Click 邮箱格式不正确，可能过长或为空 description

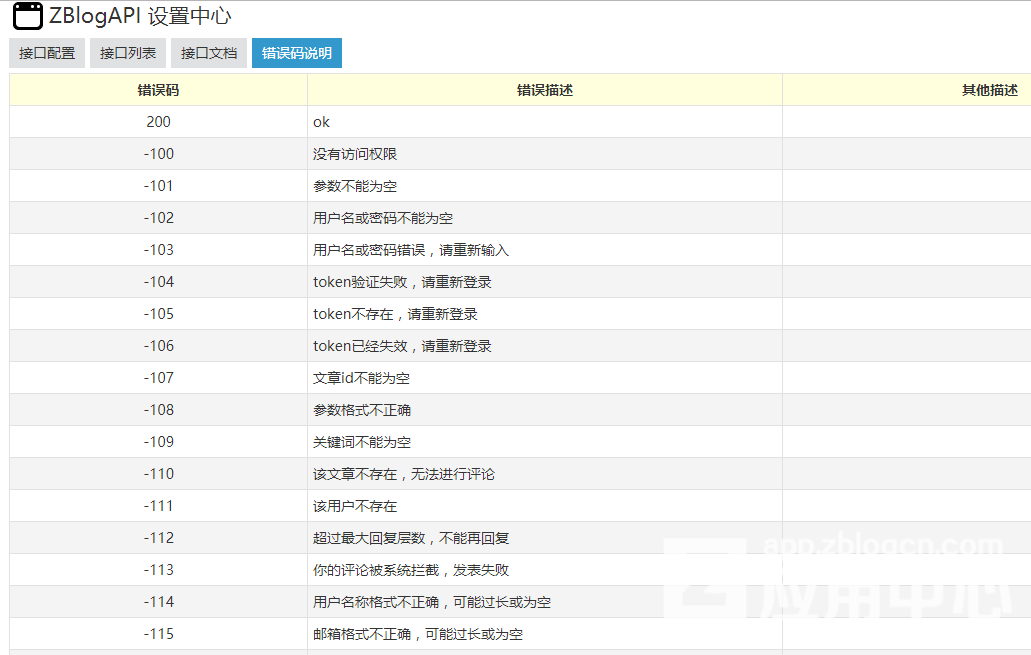(x=418, y=634)
